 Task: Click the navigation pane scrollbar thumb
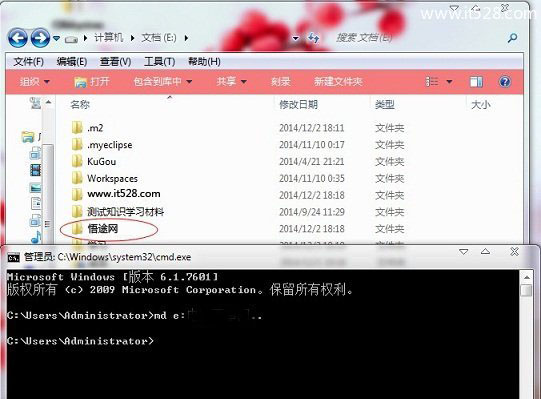[48, 193]
